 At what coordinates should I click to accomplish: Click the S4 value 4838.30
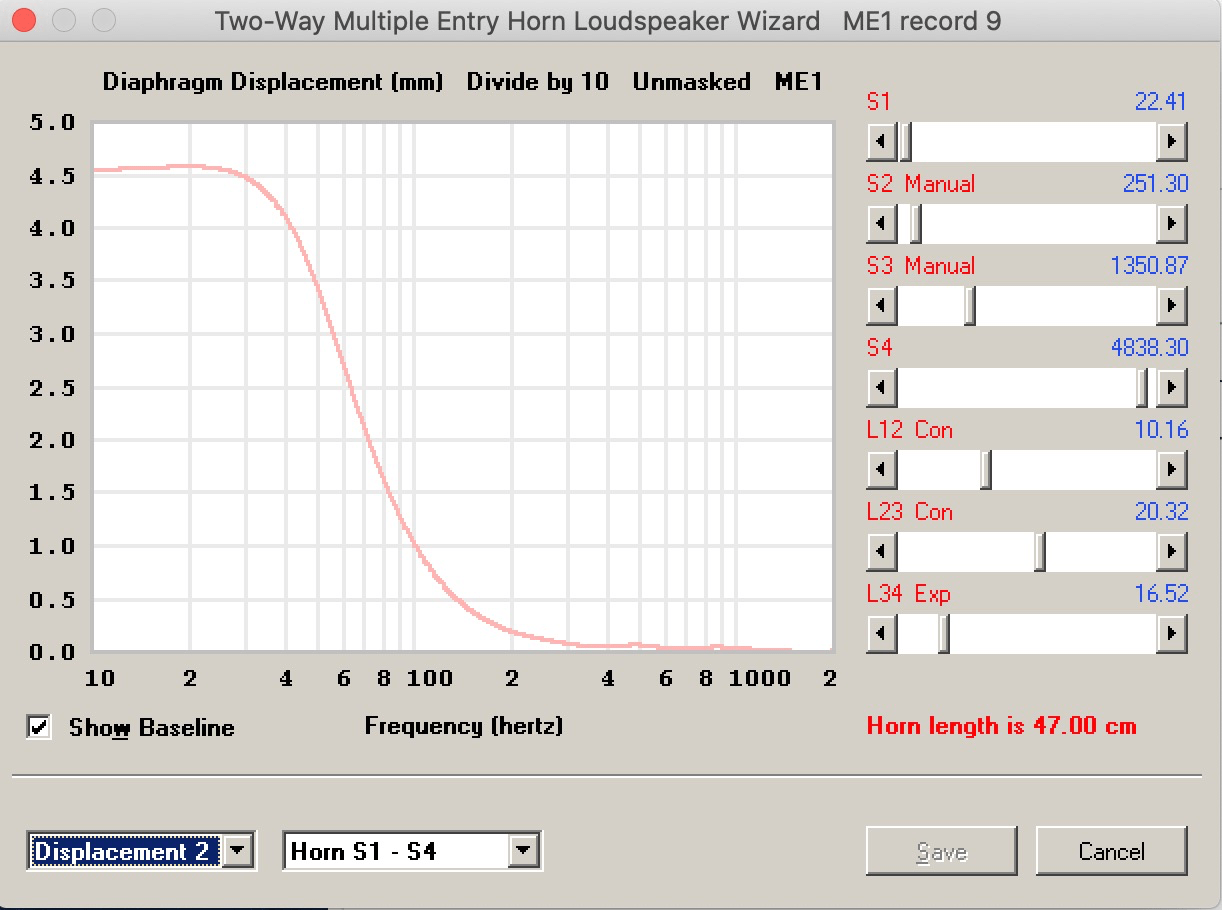(x=1149, y=348)
